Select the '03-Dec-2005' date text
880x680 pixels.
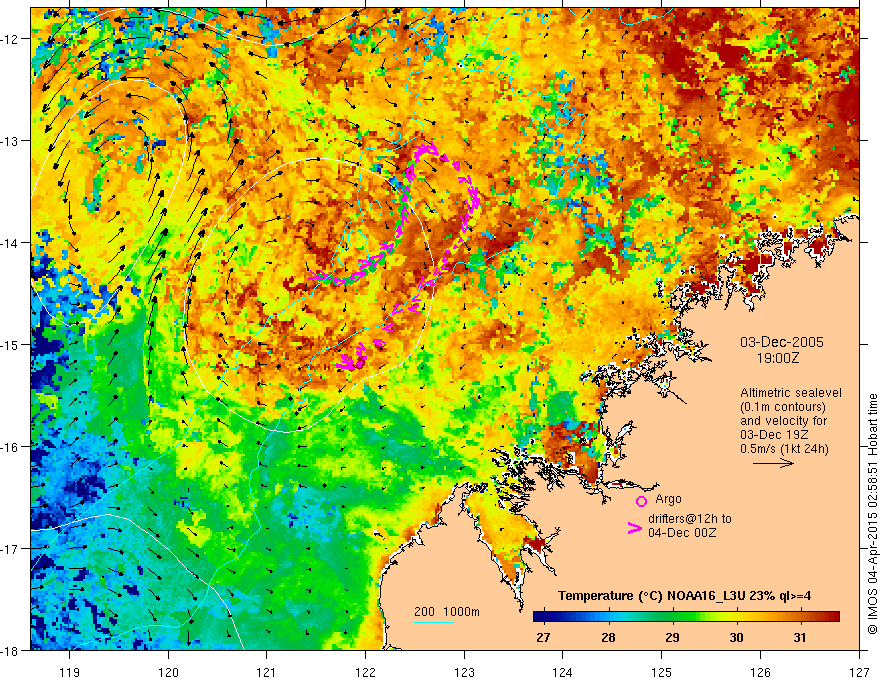click(x=782, y=342)
